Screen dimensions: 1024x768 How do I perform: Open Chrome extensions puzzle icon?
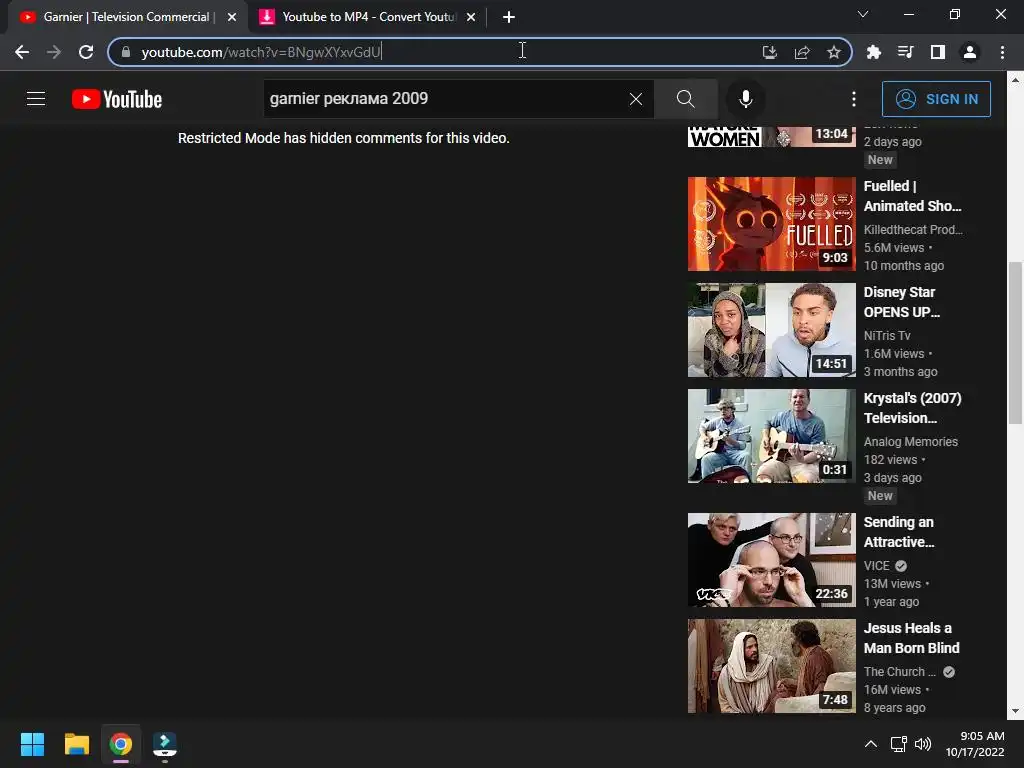873,52
